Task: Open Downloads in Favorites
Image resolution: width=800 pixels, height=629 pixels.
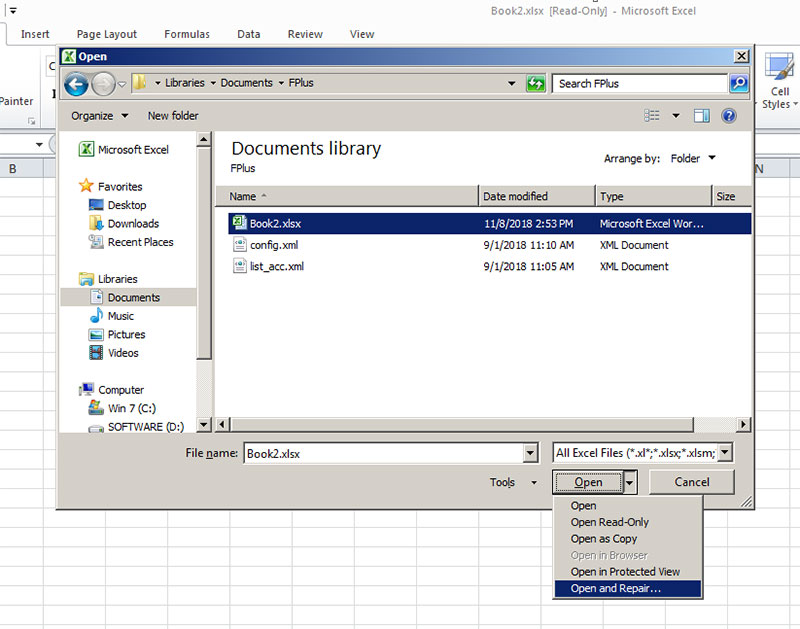Action: (x=123, y=223)
